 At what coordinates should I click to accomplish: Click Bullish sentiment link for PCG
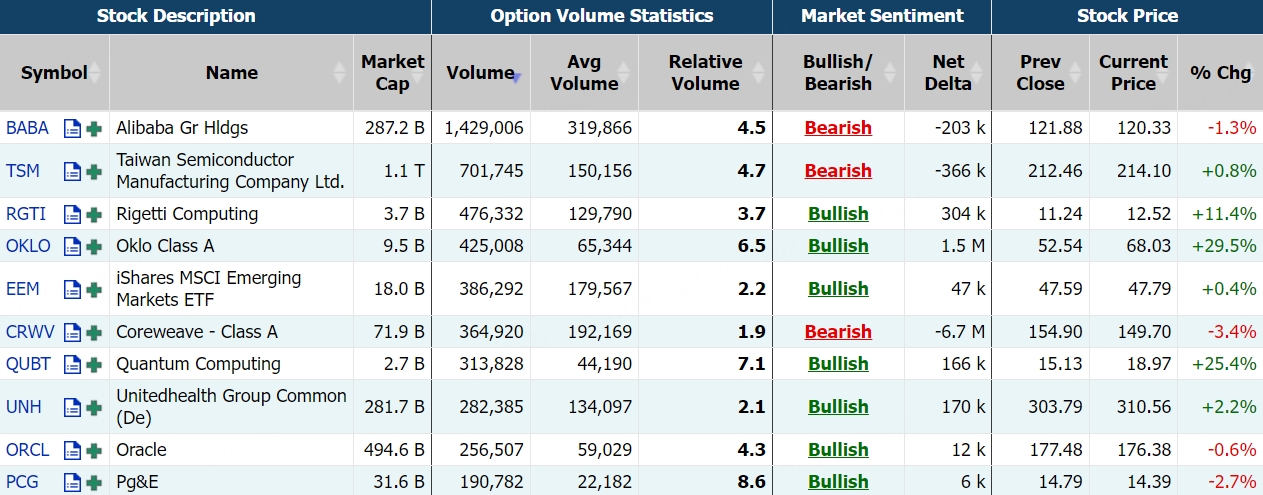838,482
